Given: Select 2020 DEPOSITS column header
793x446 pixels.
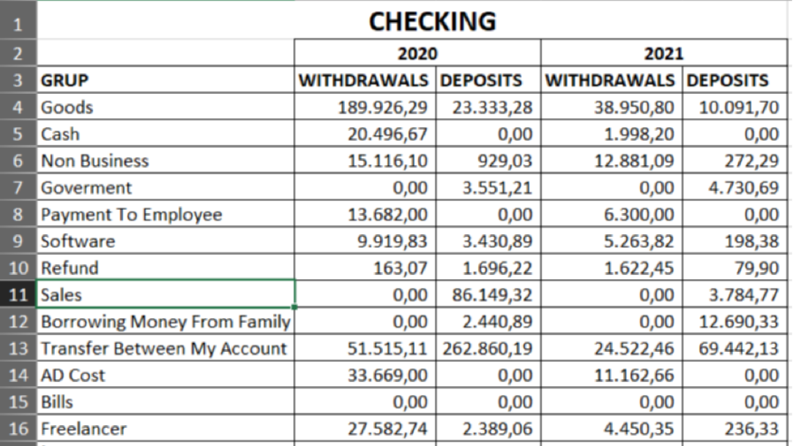Looking at the screenshot, I should [x=488, y=80].
